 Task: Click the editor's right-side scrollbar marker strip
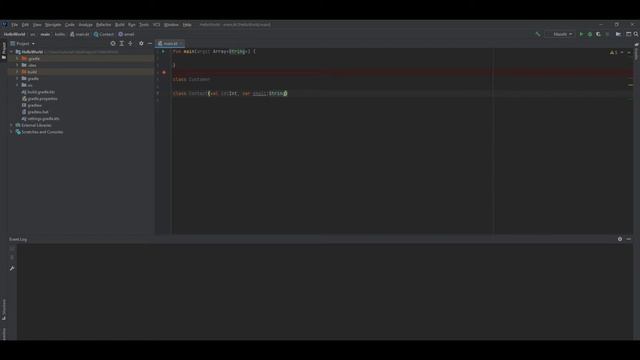tap(631, 141)
